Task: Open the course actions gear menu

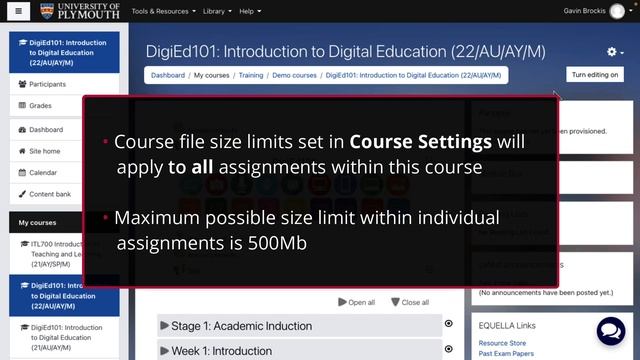Action: pyautogui.click(x=615, y=52)
